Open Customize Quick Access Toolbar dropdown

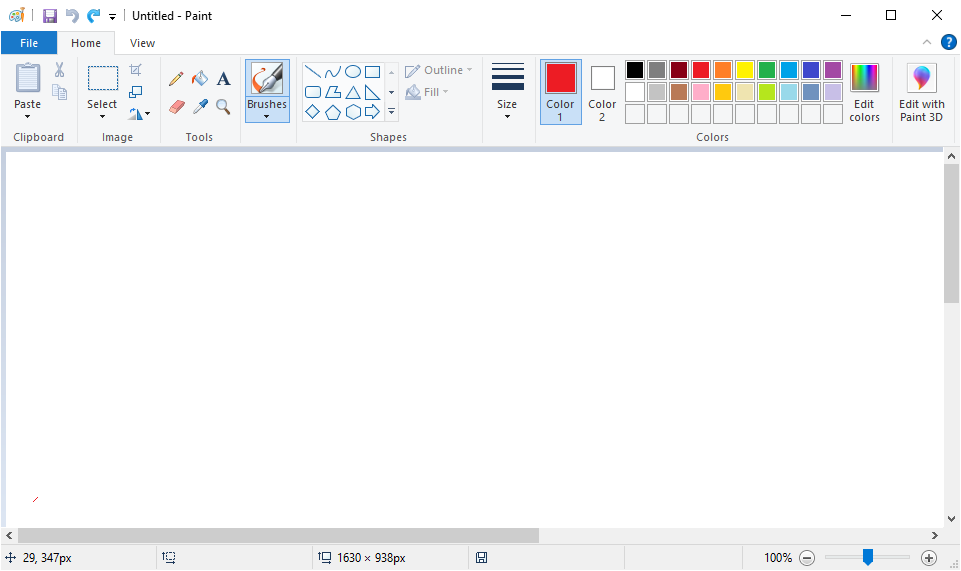[x=112, y=17]
